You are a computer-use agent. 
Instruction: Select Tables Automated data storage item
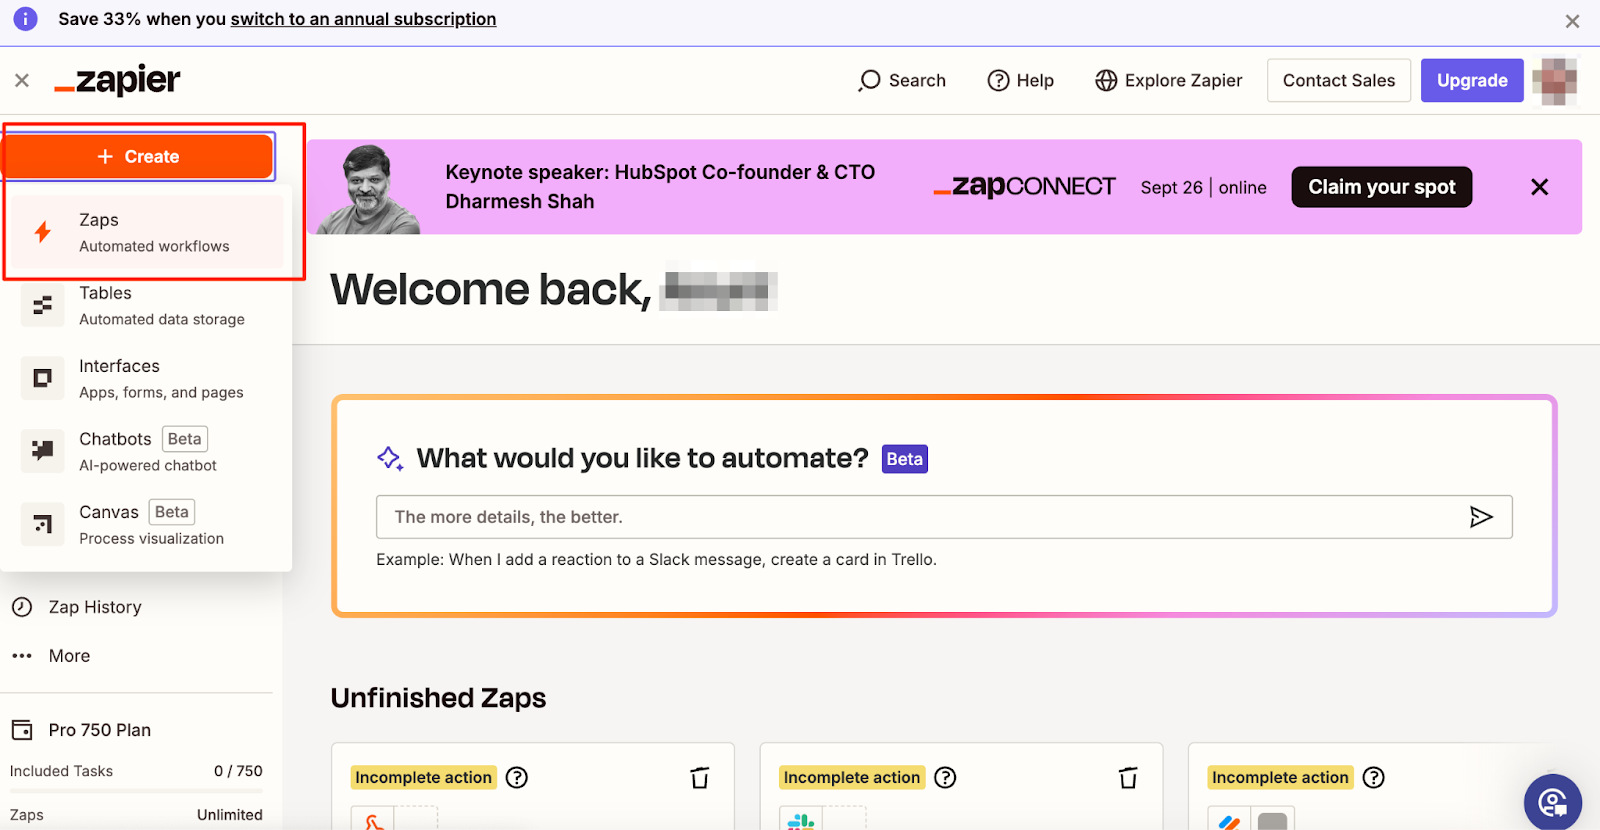(148, 305)
